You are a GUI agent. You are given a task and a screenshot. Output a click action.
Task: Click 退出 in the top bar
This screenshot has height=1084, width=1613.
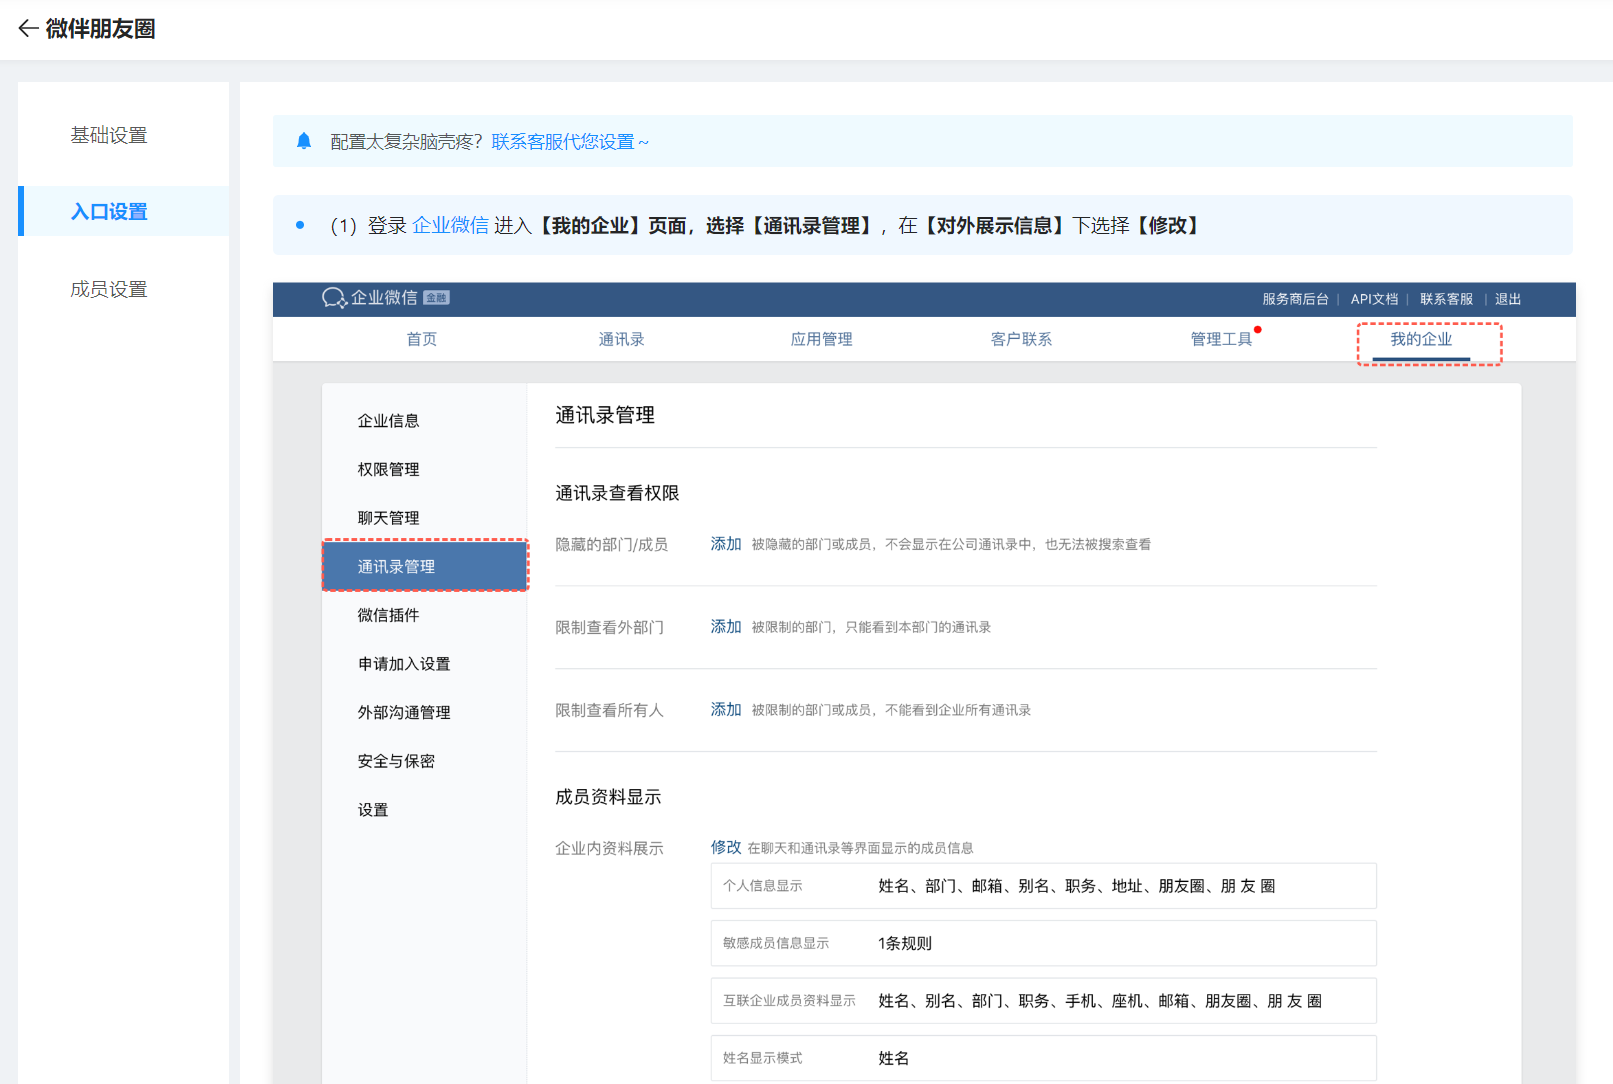coord(1507,299)
